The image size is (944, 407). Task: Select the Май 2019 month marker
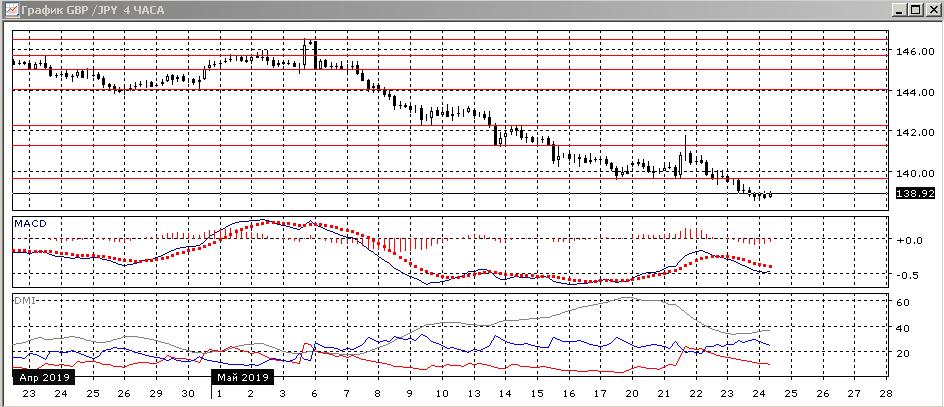(243, 378)
